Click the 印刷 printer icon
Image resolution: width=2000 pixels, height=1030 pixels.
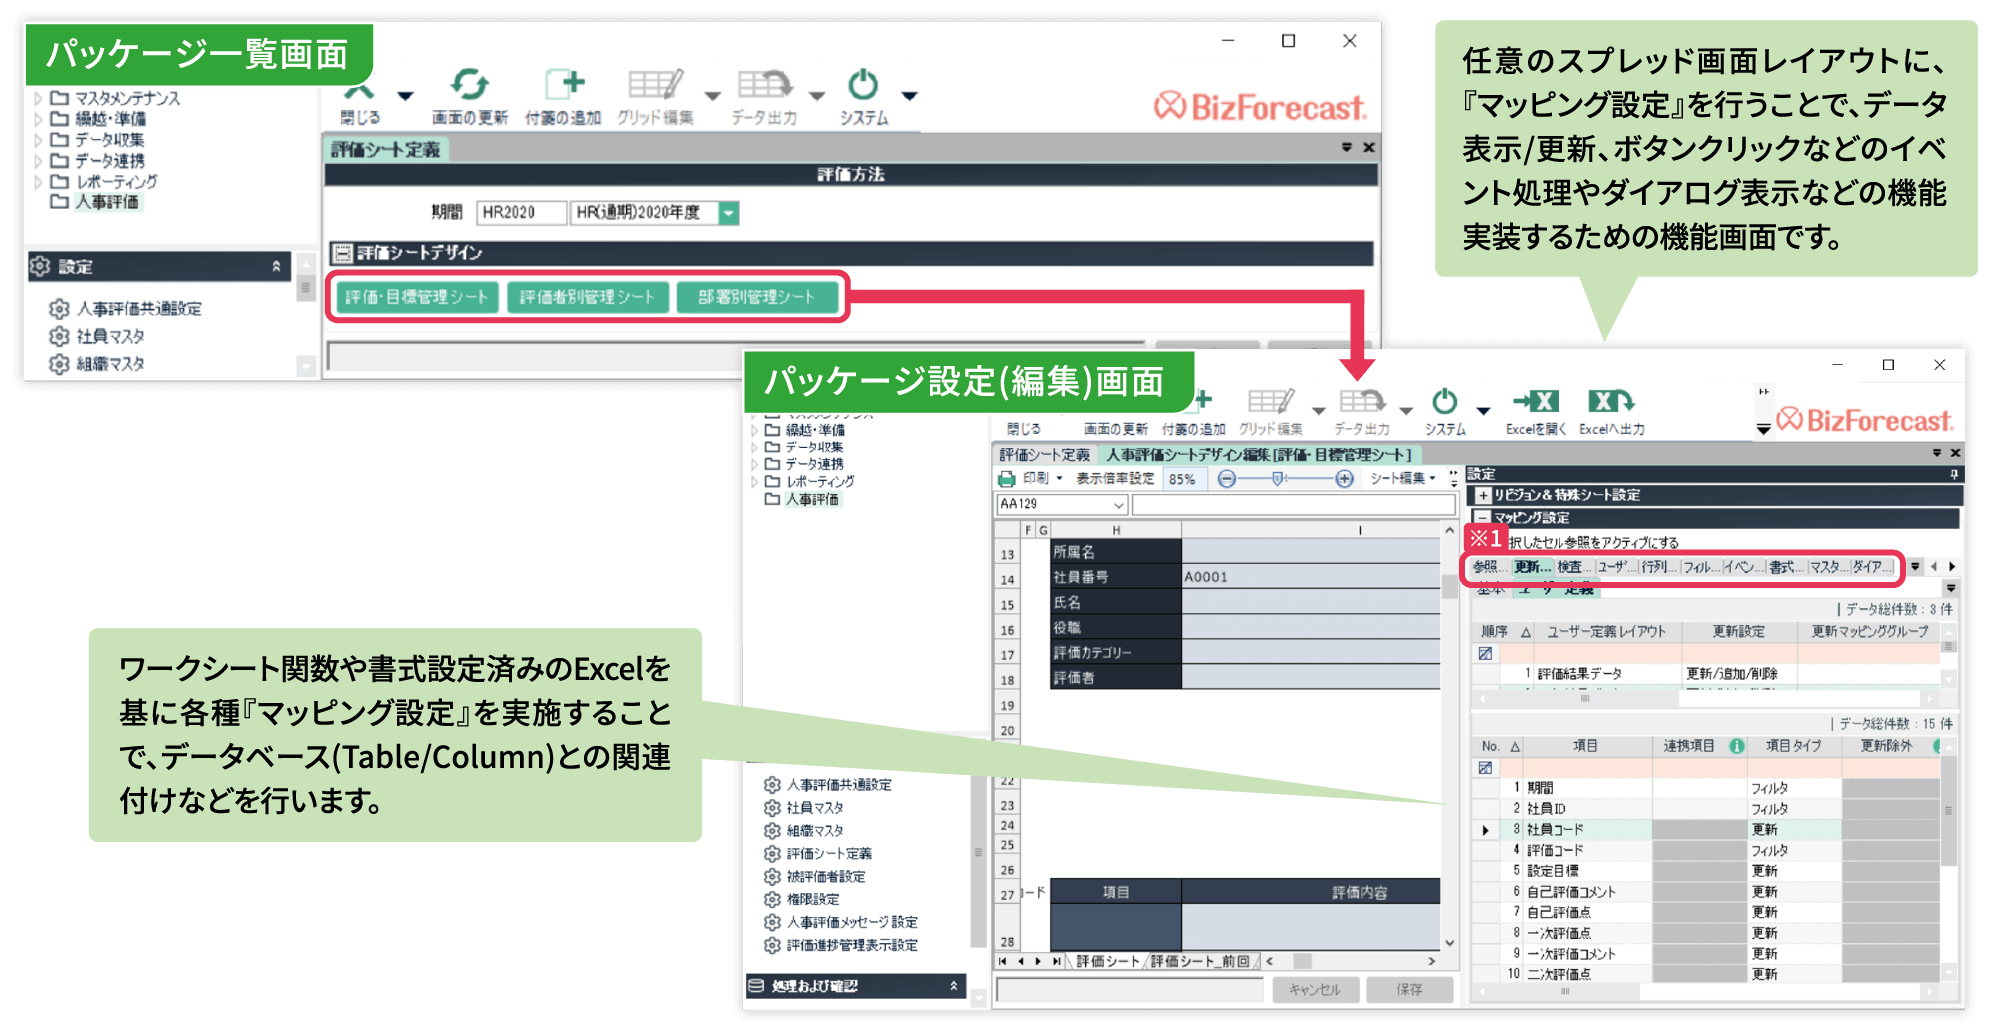tap(1007, 479)
